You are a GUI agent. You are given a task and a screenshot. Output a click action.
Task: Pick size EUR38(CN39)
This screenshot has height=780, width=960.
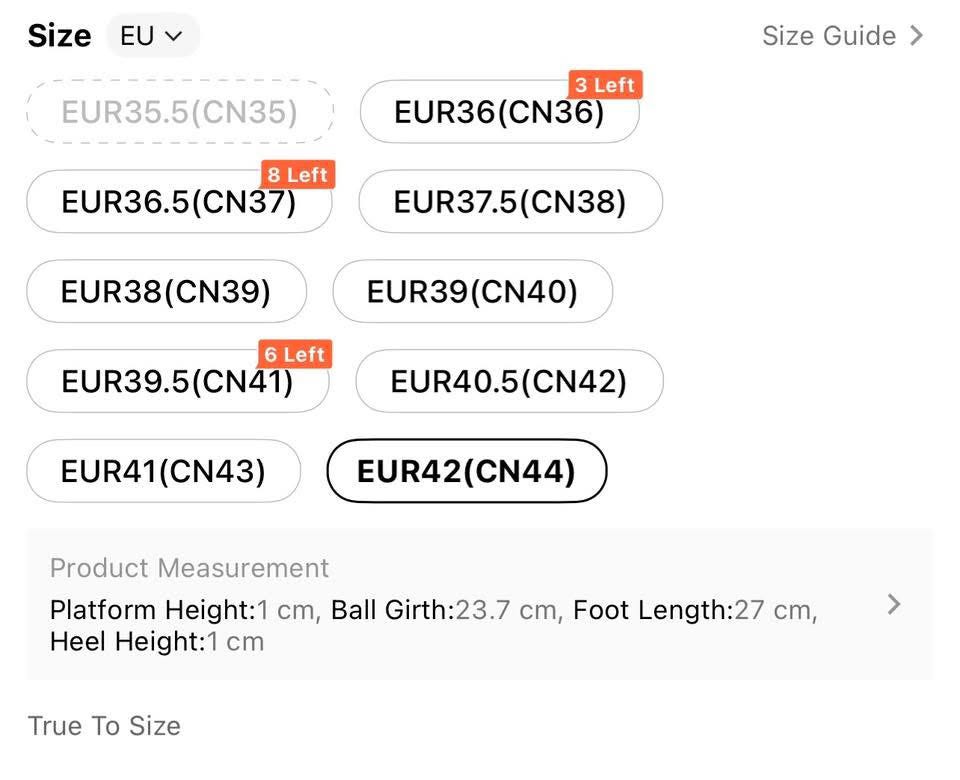click(166, 292)
